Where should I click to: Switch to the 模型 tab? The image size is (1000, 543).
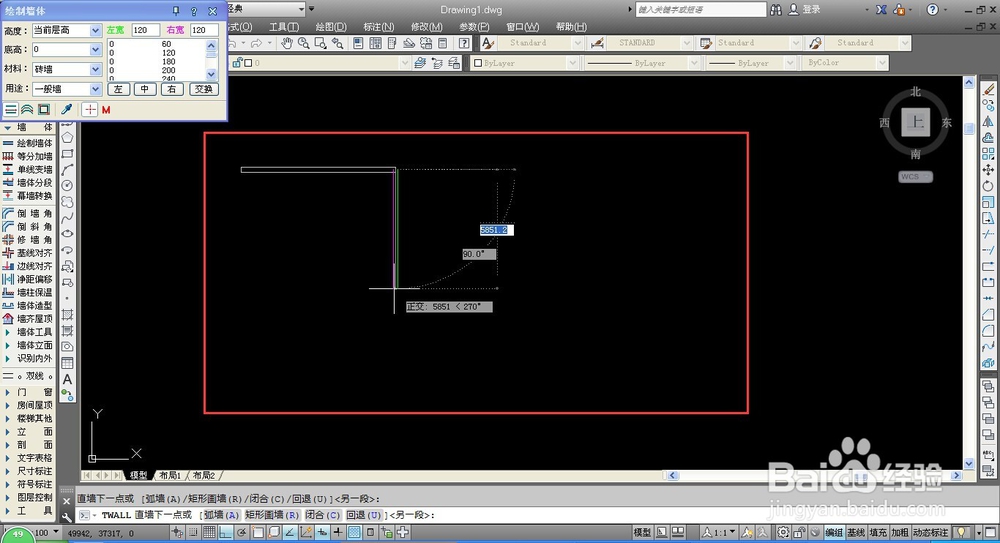click(138, 475)
